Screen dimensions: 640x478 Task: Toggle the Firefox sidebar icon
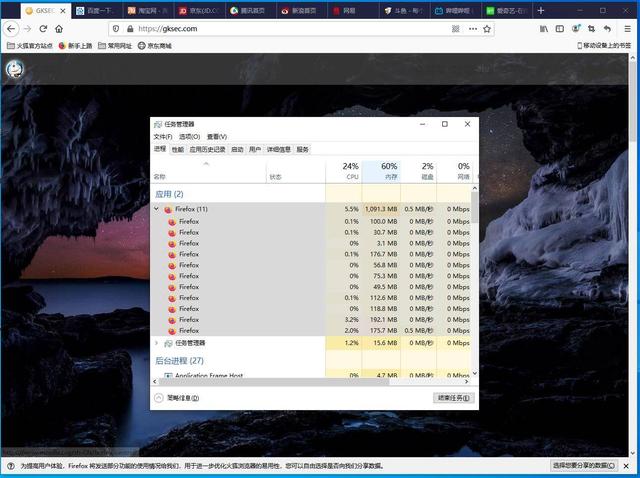560,29
